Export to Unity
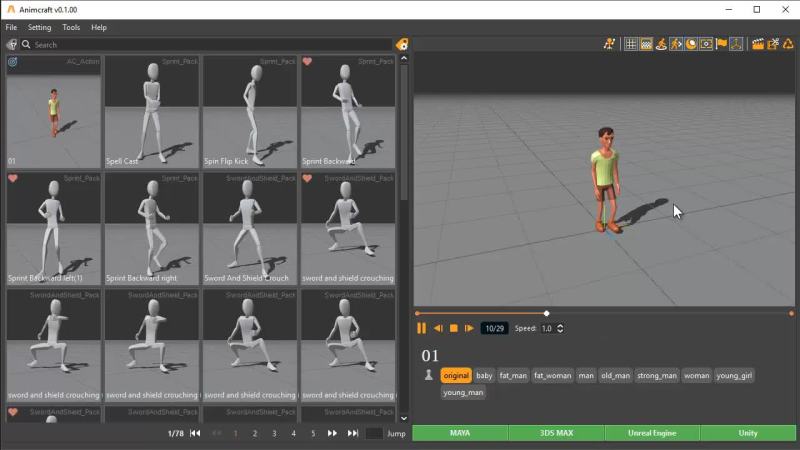This screenshot has width=800, height=450. tap(748, 433)
